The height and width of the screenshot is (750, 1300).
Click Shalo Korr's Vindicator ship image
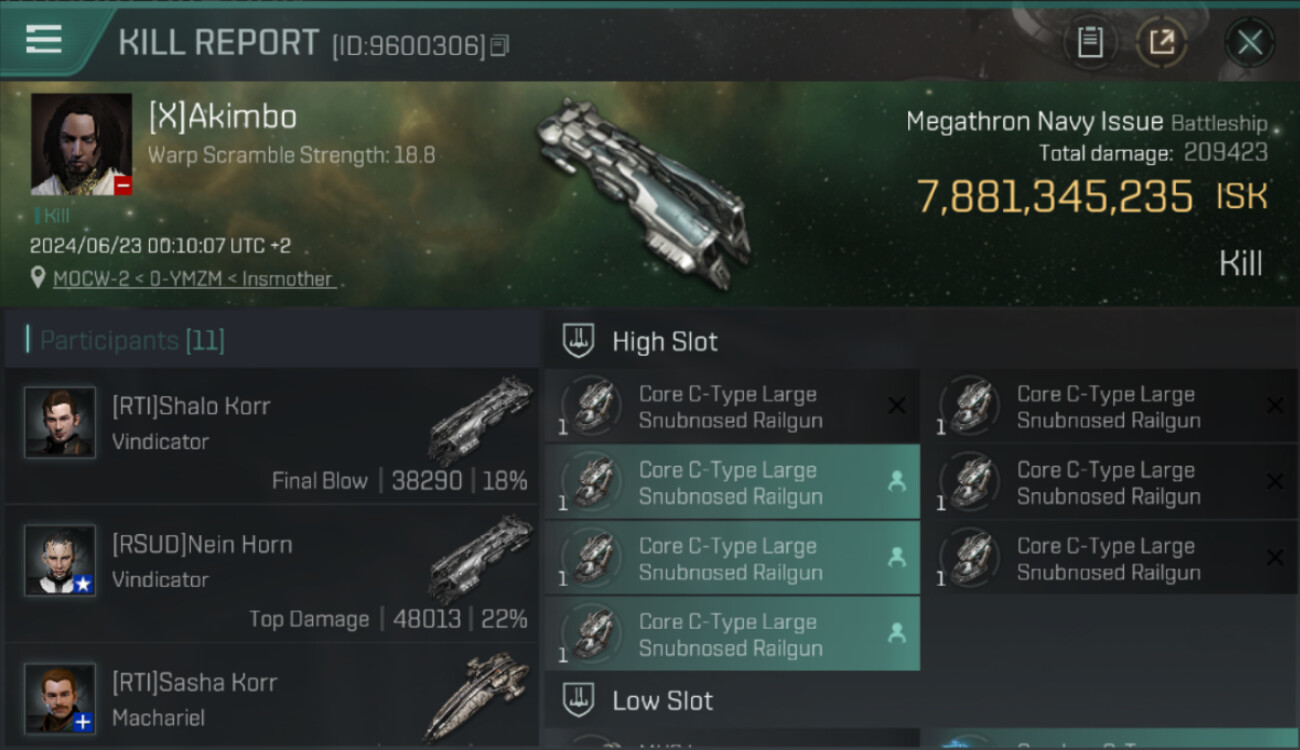click(x=480, y=420)
